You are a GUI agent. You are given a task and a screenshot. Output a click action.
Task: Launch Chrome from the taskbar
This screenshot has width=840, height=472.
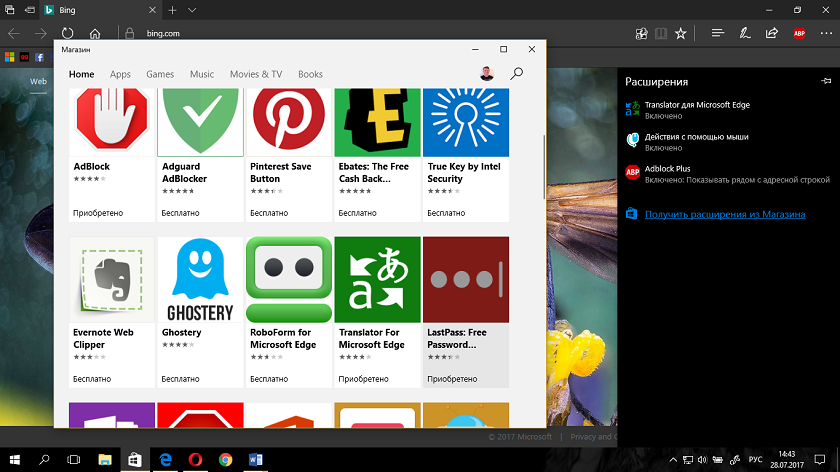tap(226, 460)
